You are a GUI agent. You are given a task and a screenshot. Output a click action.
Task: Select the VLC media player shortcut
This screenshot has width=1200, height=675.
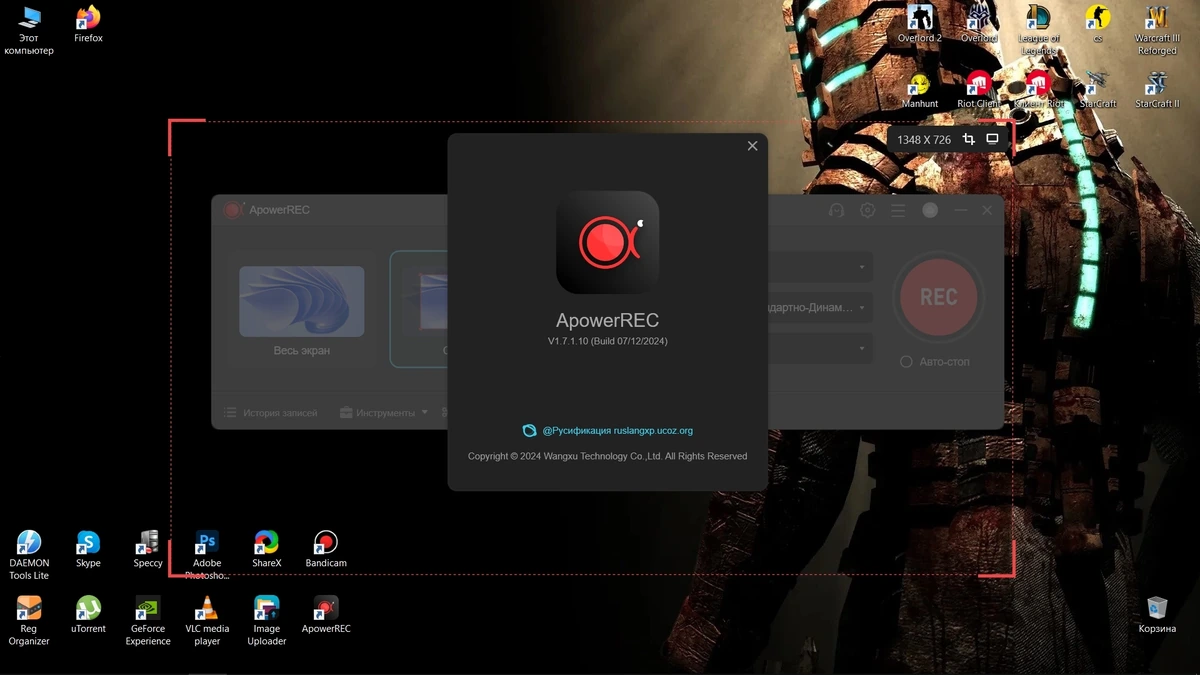click(x=207, y=620)
